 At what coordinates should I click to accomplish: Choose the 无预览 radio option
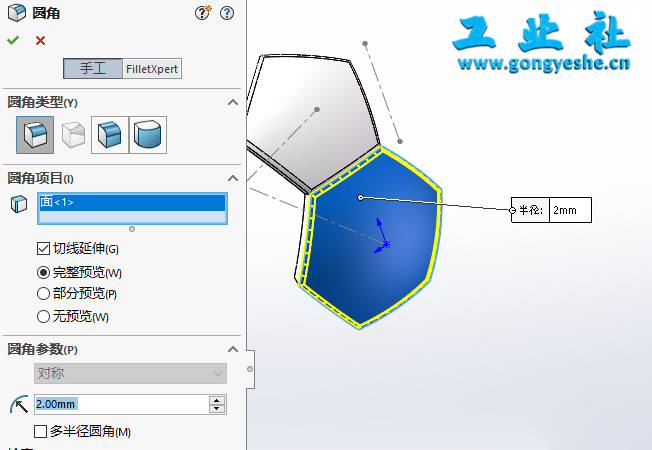pyautogui.click(x=43, y=316)
